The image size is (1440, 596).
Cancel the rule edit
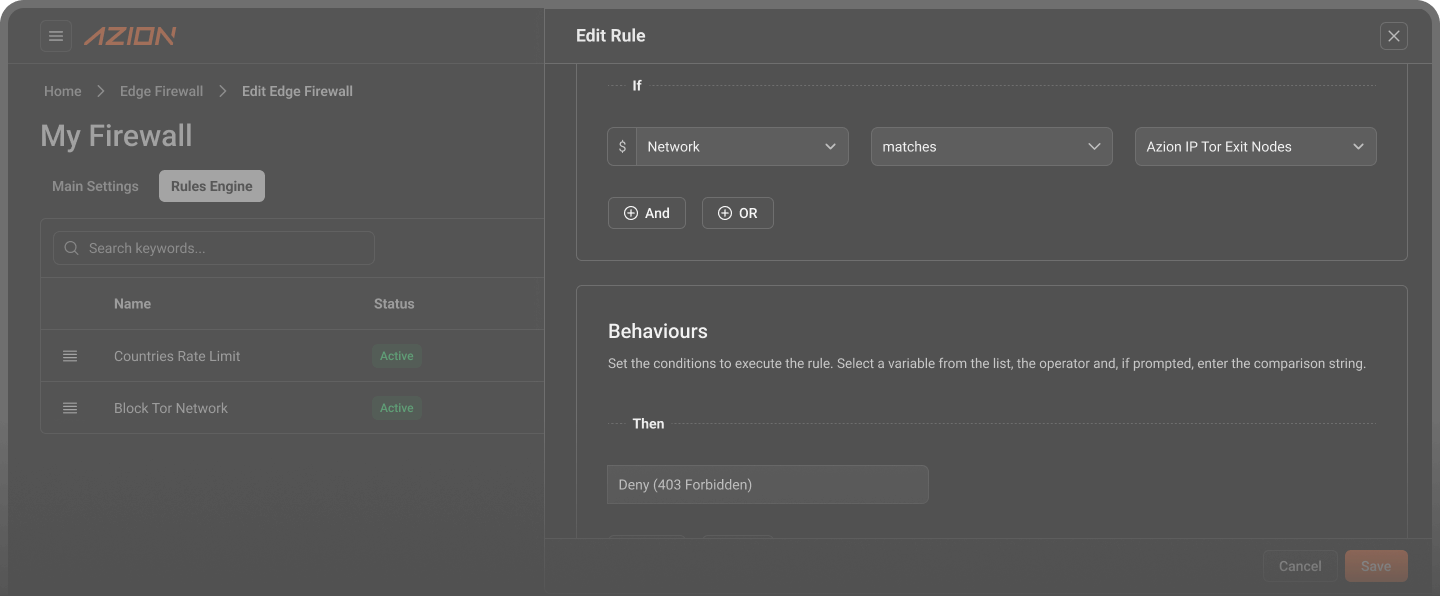(1300, 566)
